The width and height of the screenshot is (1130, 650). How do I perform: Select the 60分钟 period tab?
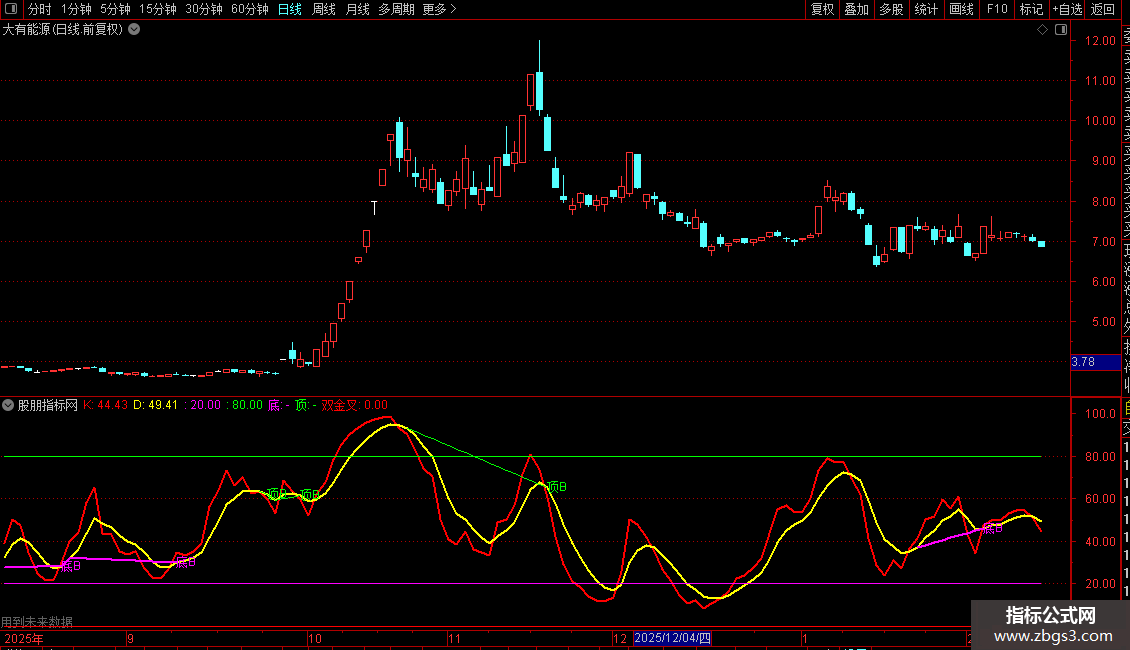(250, 9)
